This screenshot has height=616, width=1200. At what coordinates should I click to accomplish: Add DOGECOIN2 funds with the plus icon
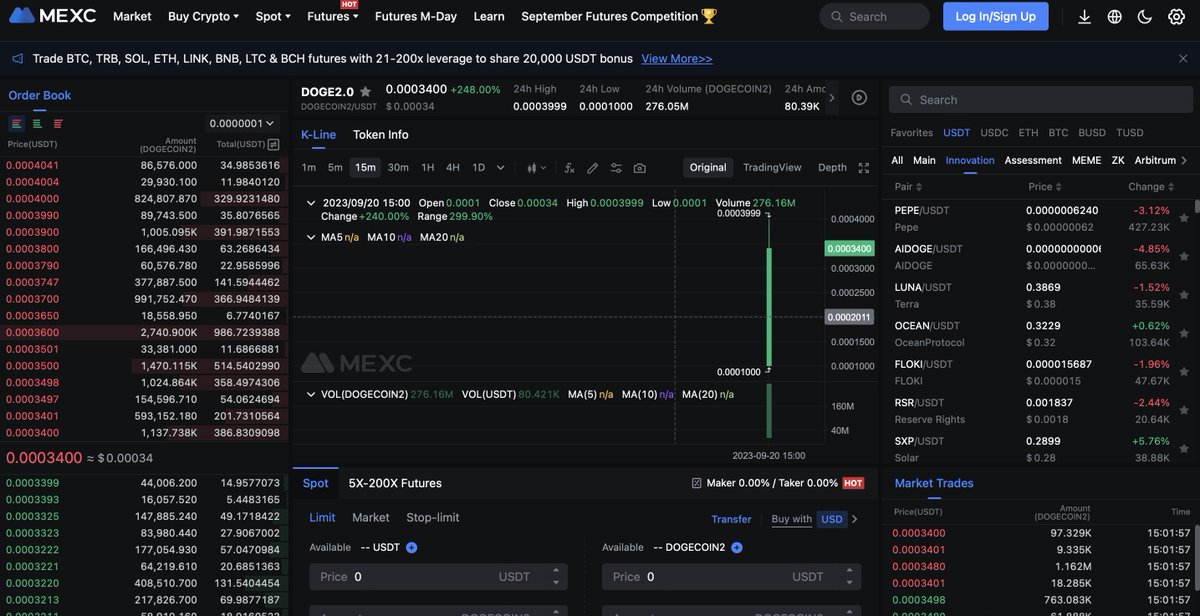[x=737, y=547]
